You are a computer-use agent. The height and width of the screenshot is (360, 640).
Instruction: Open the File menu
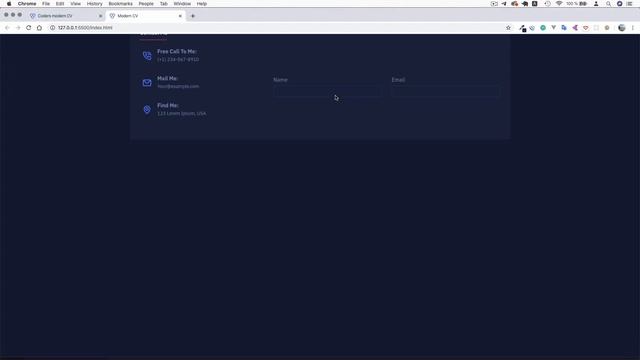(x=46, y=4)
